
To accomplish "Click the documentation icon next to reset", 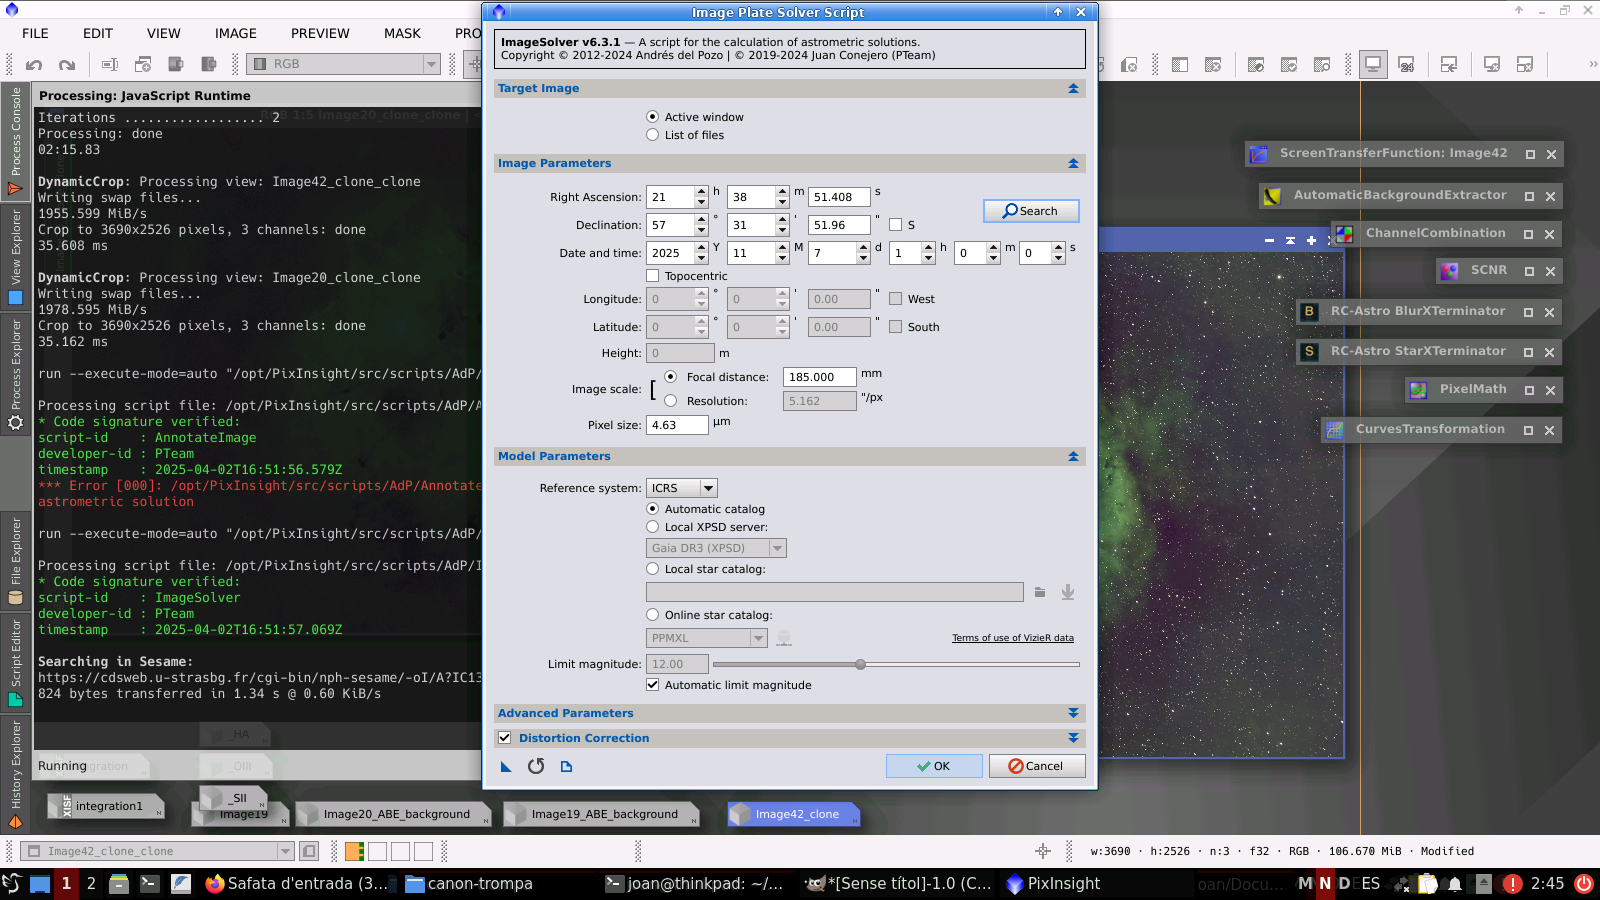I will click(x=567, y=767).
